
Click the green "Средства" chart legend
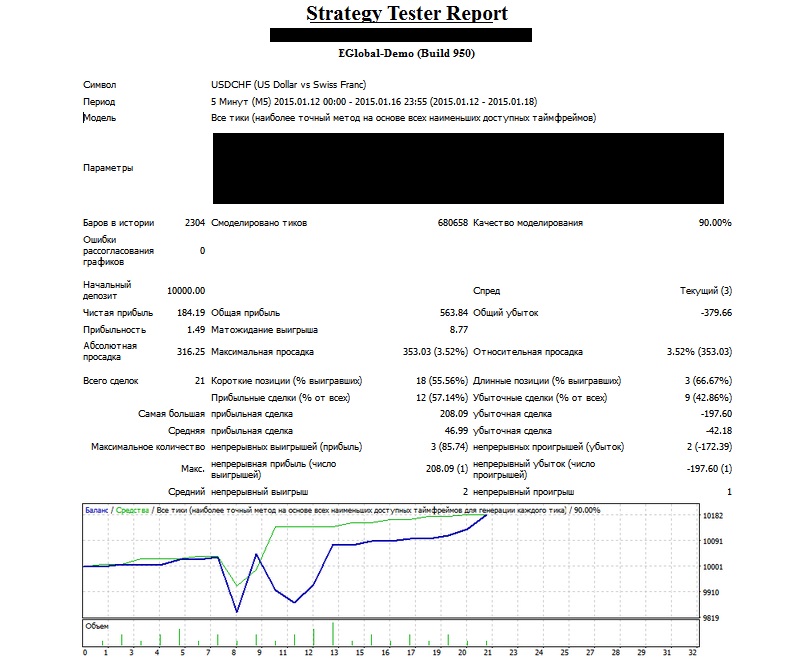click(133, 510)
